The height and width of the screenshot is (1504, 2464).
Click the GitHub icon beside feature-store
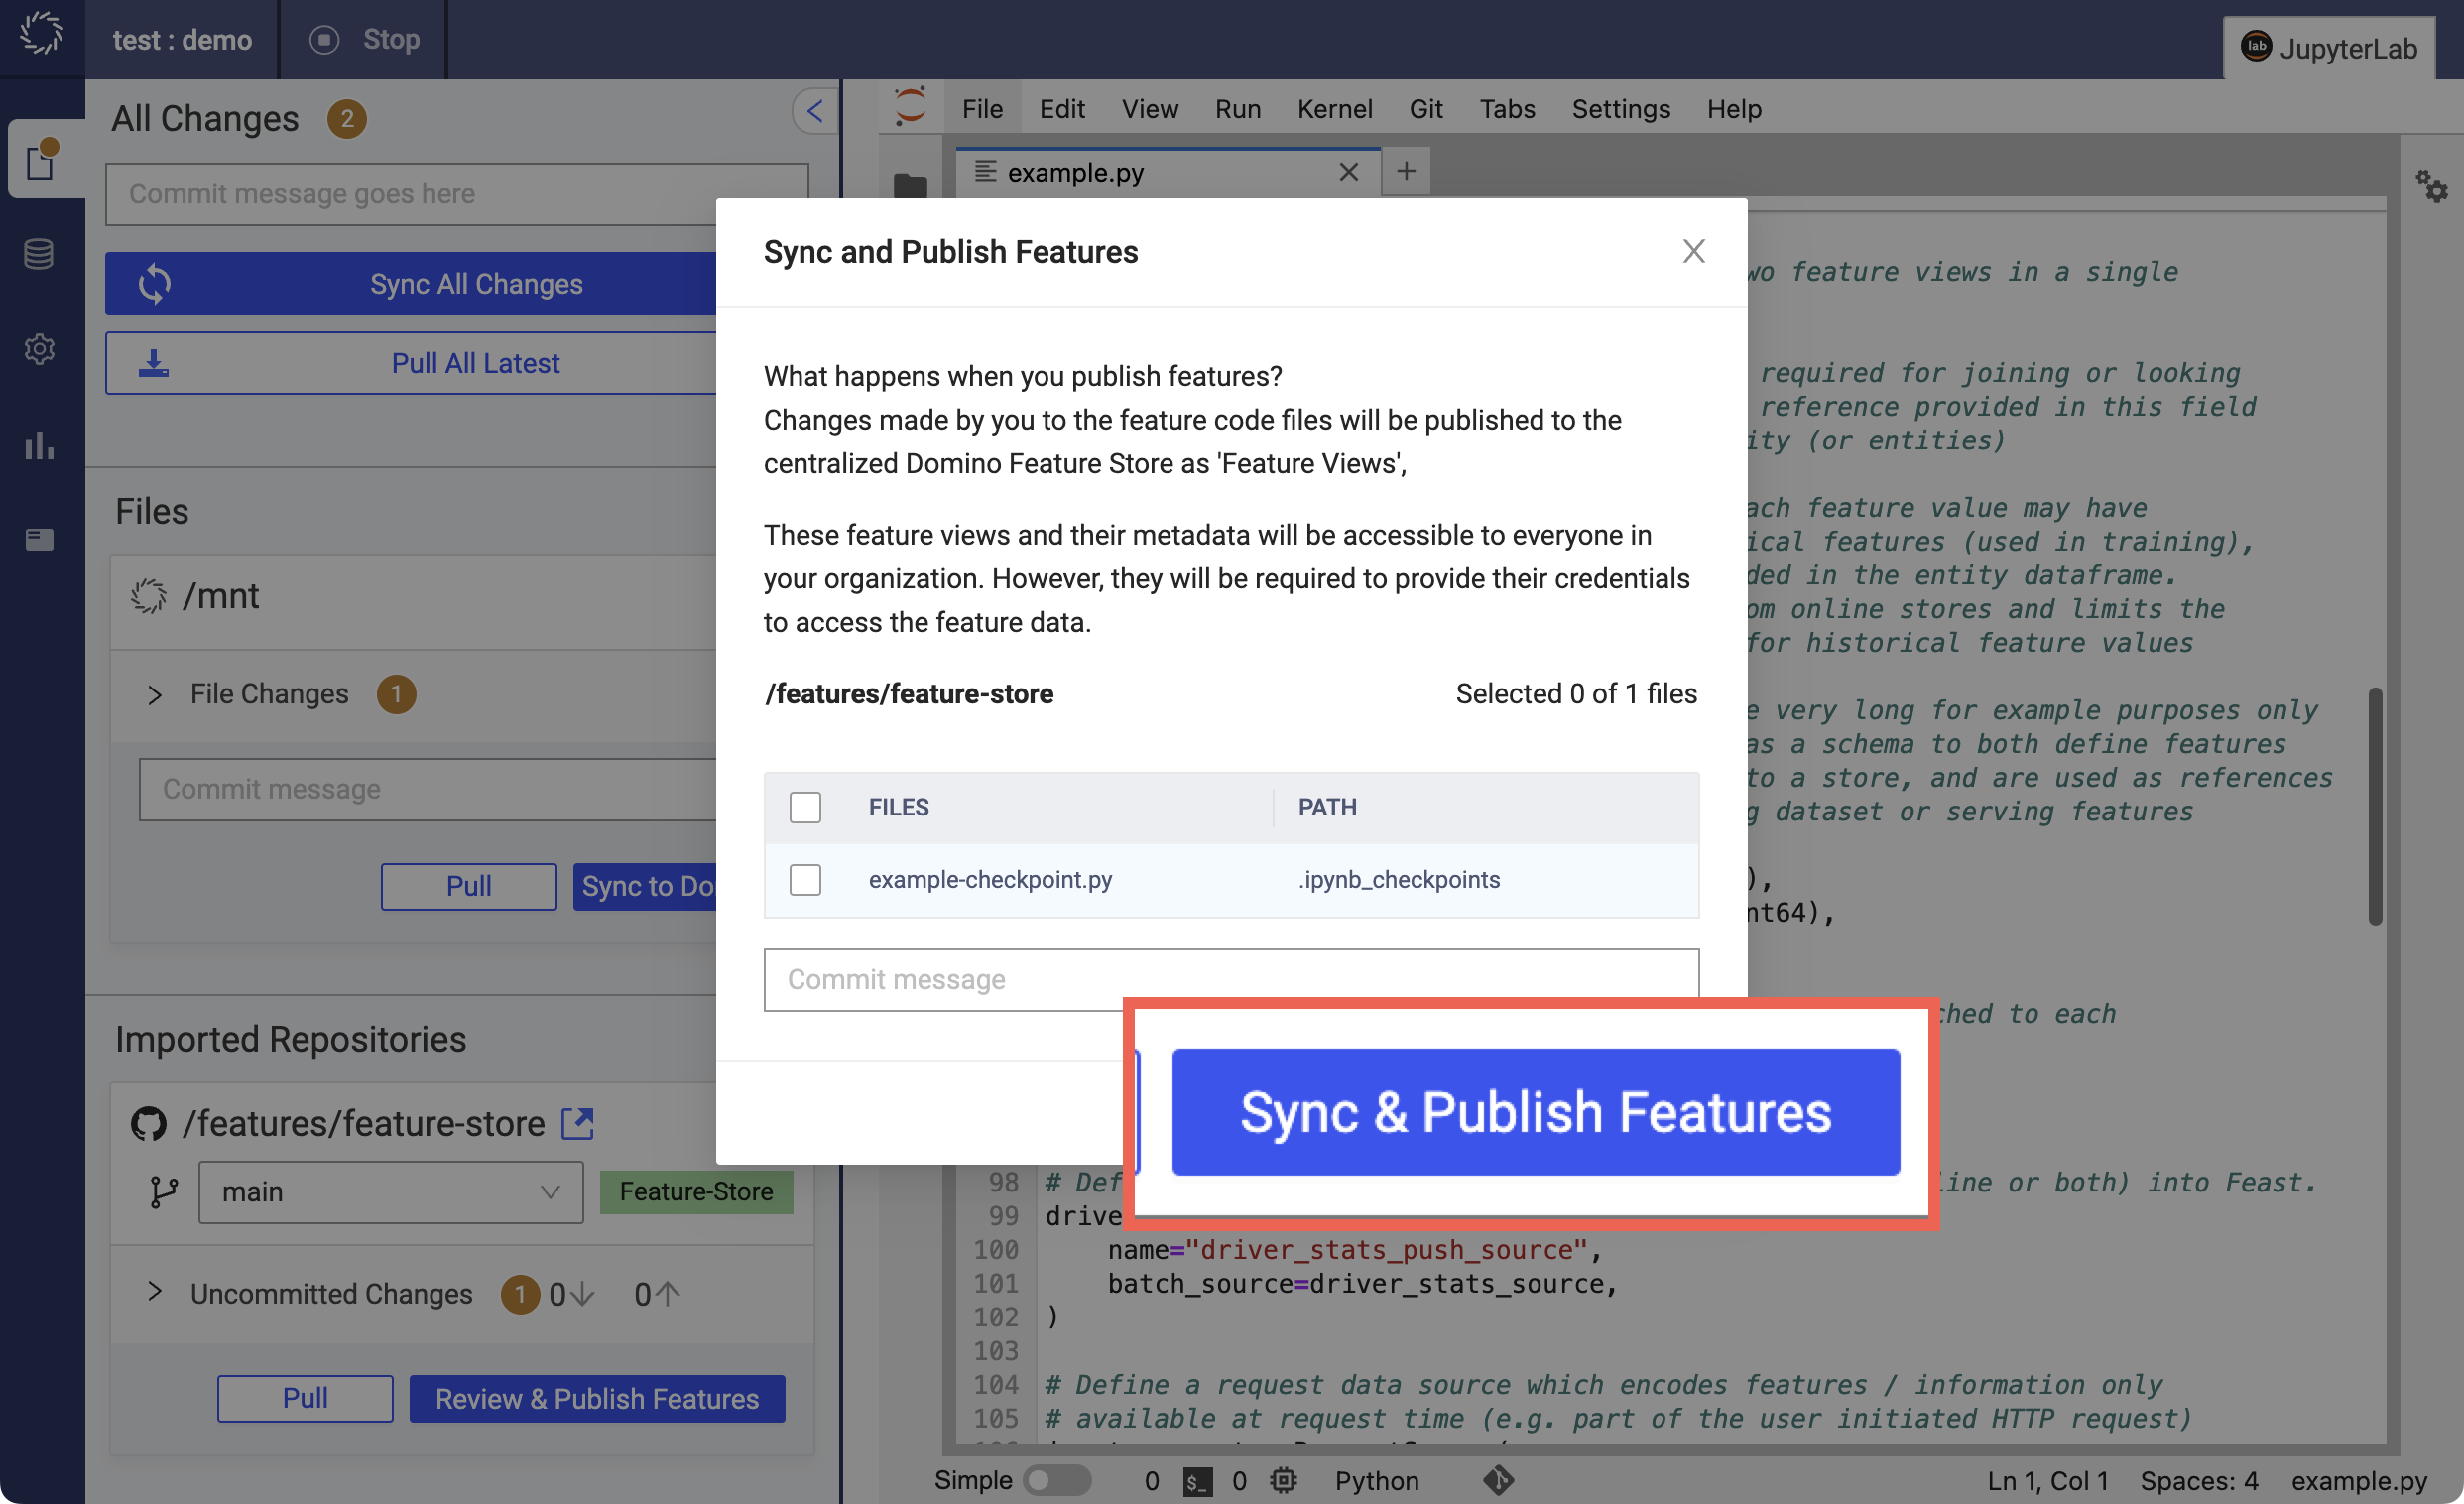149,1123
